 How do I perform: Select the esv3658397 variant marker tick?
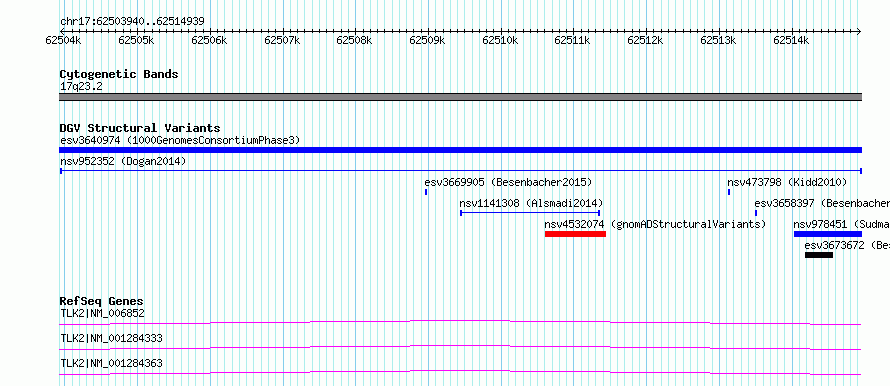tap(756, 213)
